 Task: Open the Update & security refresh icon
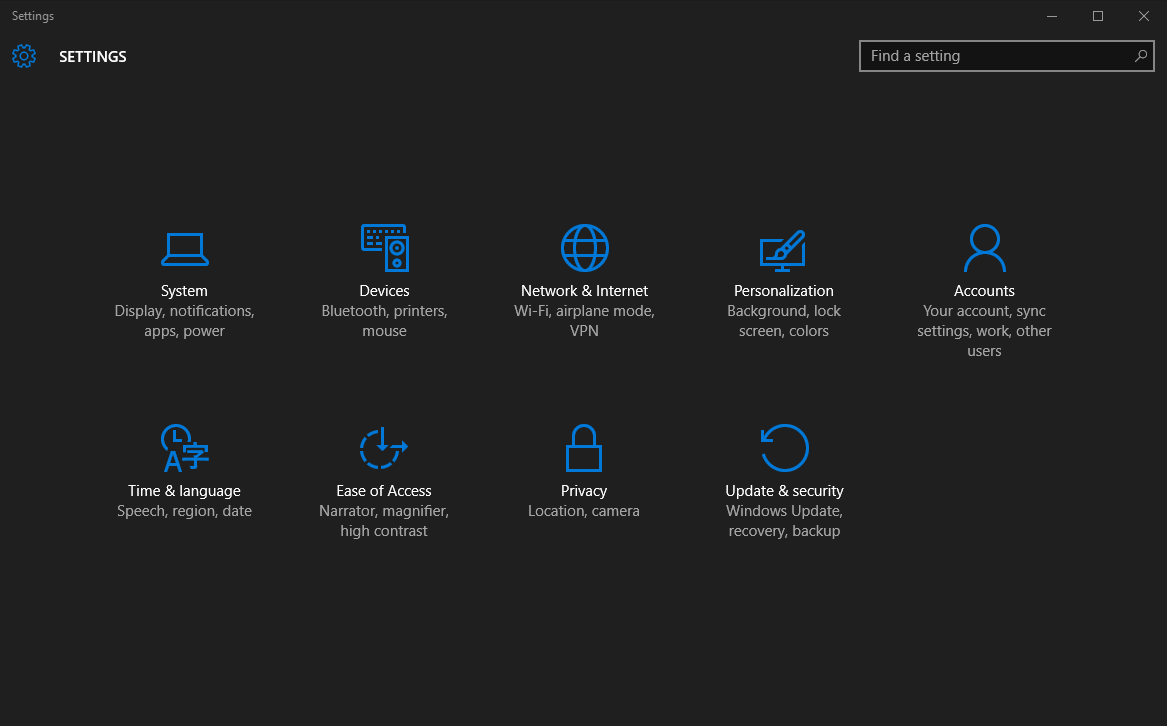point(784,448)
